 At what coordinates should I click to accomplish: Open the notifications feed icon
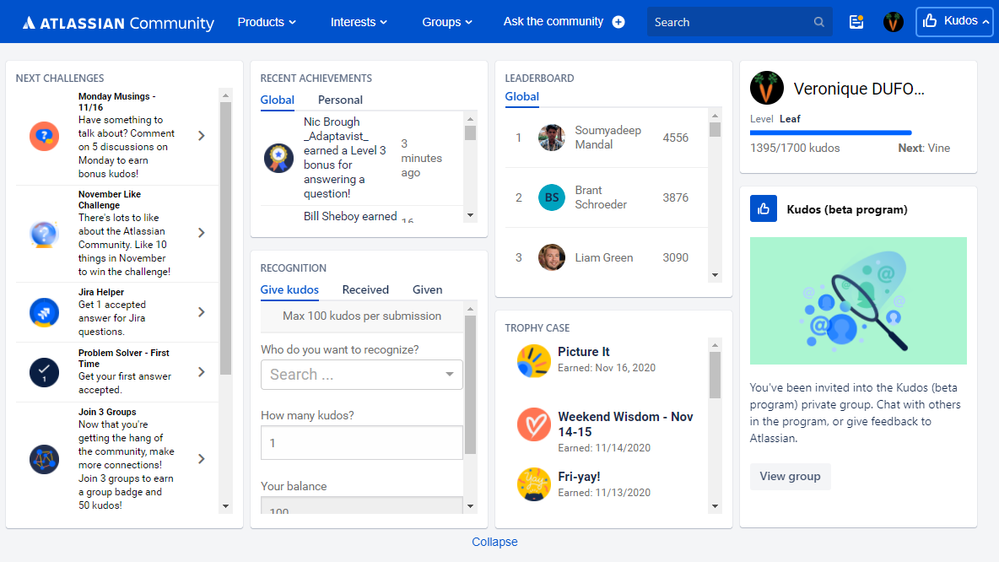pos(856,22)
